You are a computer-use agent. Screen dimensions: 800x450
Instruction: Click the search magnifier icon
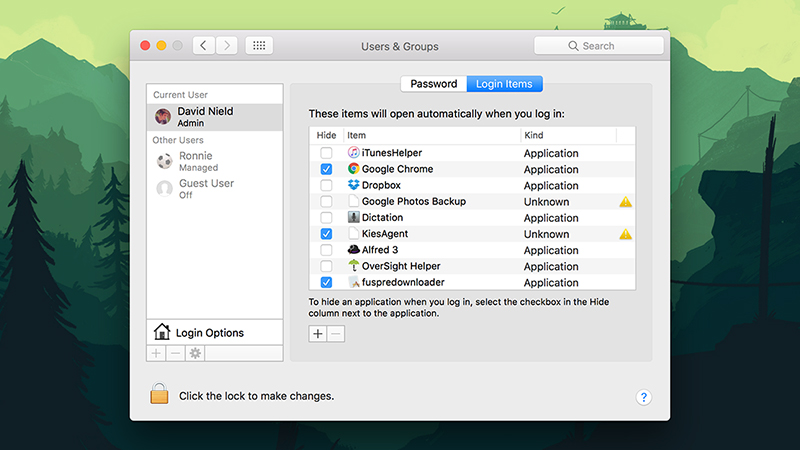click(x=573, y=46)
